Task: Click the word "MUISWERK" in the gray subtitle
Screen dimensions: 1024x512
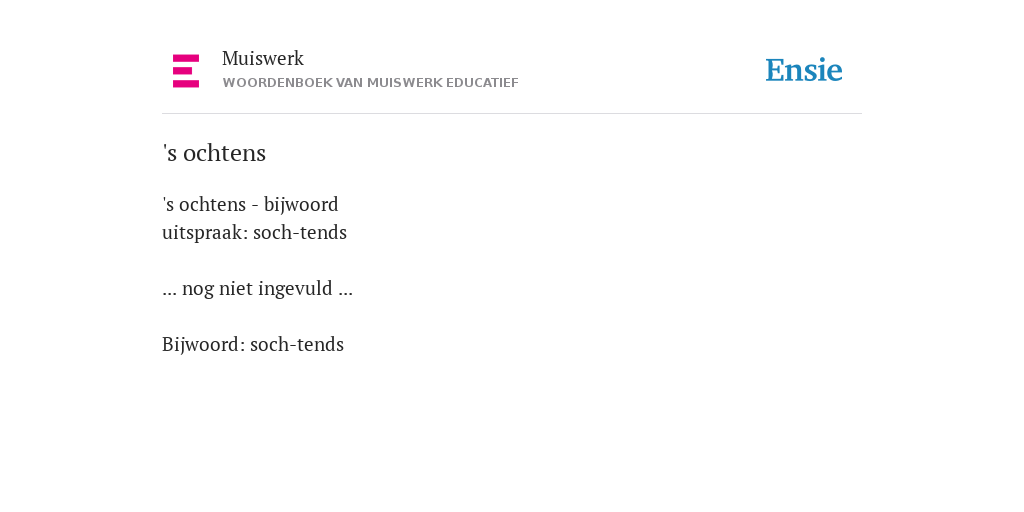Action: point(405,83)
